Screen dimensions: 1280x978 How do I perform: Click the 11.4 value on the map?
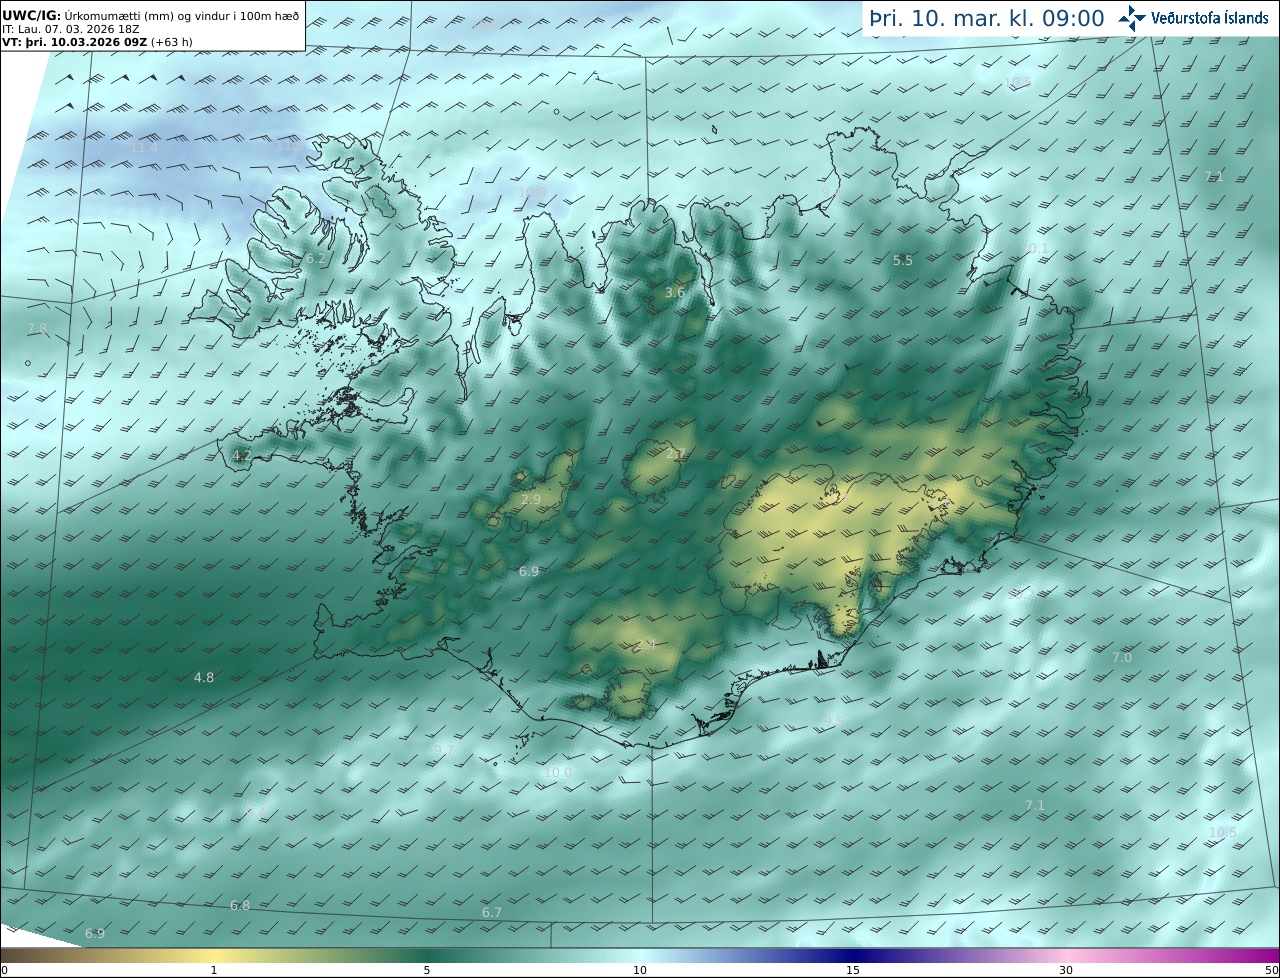coord(144,147)
